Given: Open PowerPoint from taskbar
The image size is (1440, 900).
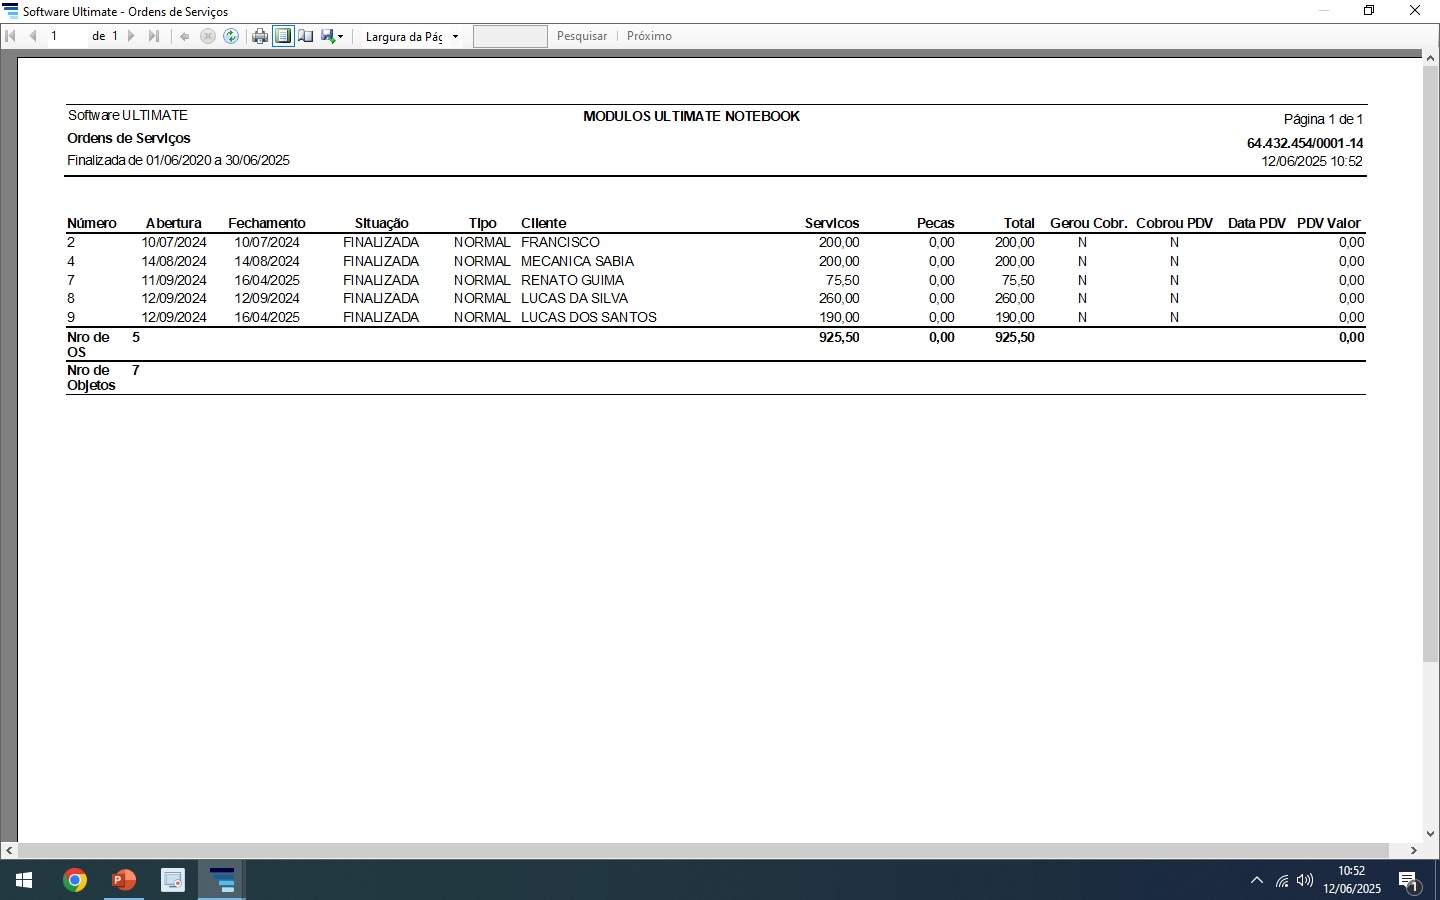Looking at the screenshot, I should (x=124, y=880).
